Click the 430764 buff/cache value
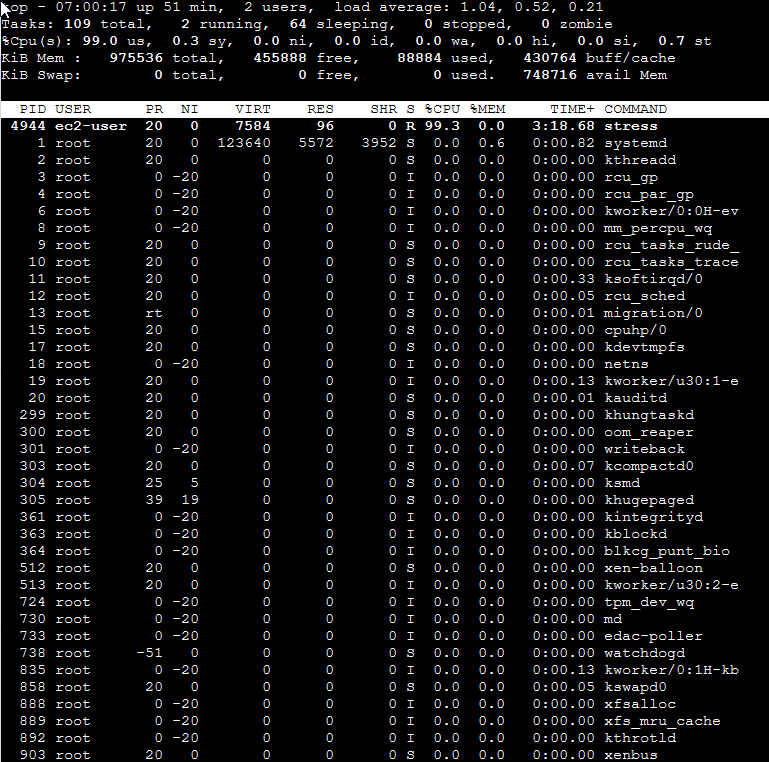The height and width of the screenshot is (762, 769). pos(550,58)
